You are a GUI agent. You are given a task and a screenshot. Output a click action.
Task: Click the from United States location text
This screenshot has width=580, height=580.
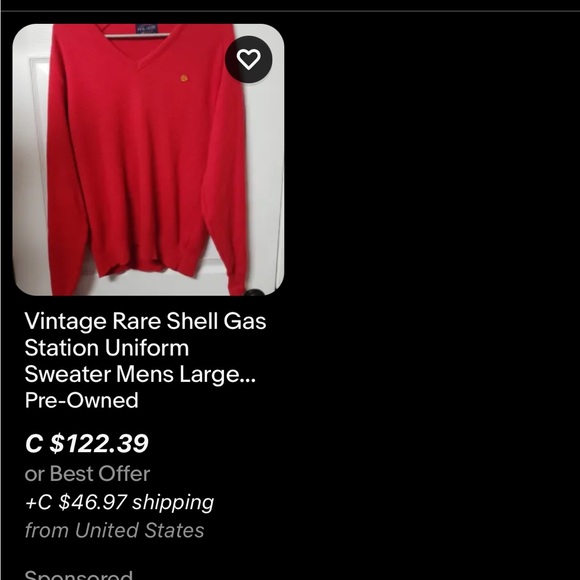point(114,530)
